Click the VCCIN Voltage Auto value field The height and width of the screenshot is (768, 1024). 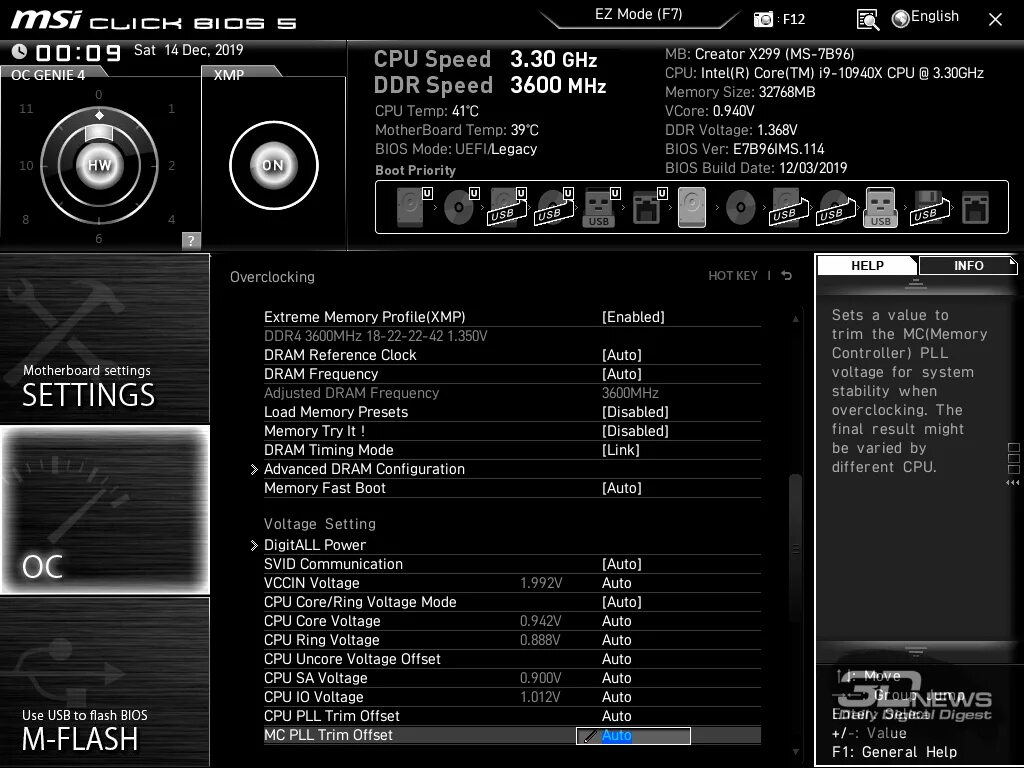616,583
